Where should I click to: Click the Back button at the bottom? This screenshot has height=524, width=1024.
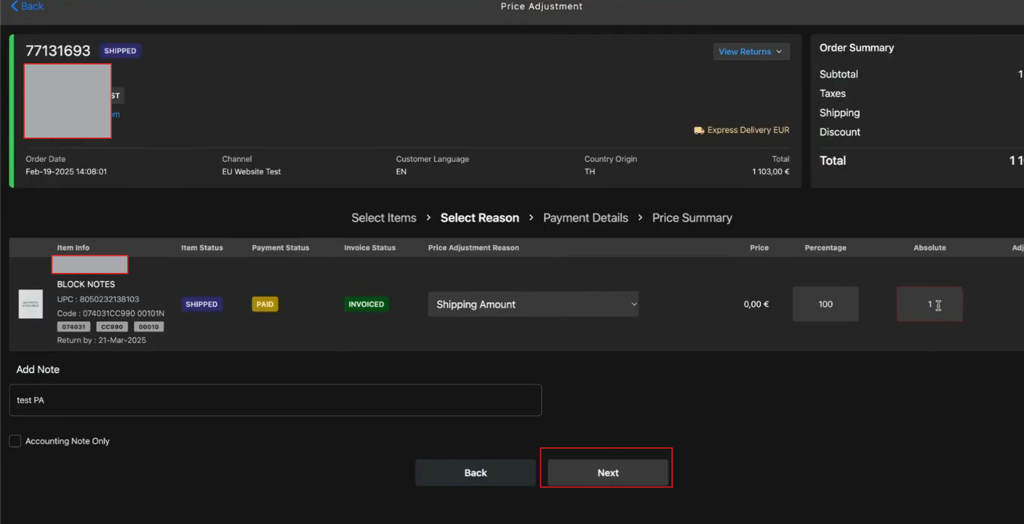point(475,472)
